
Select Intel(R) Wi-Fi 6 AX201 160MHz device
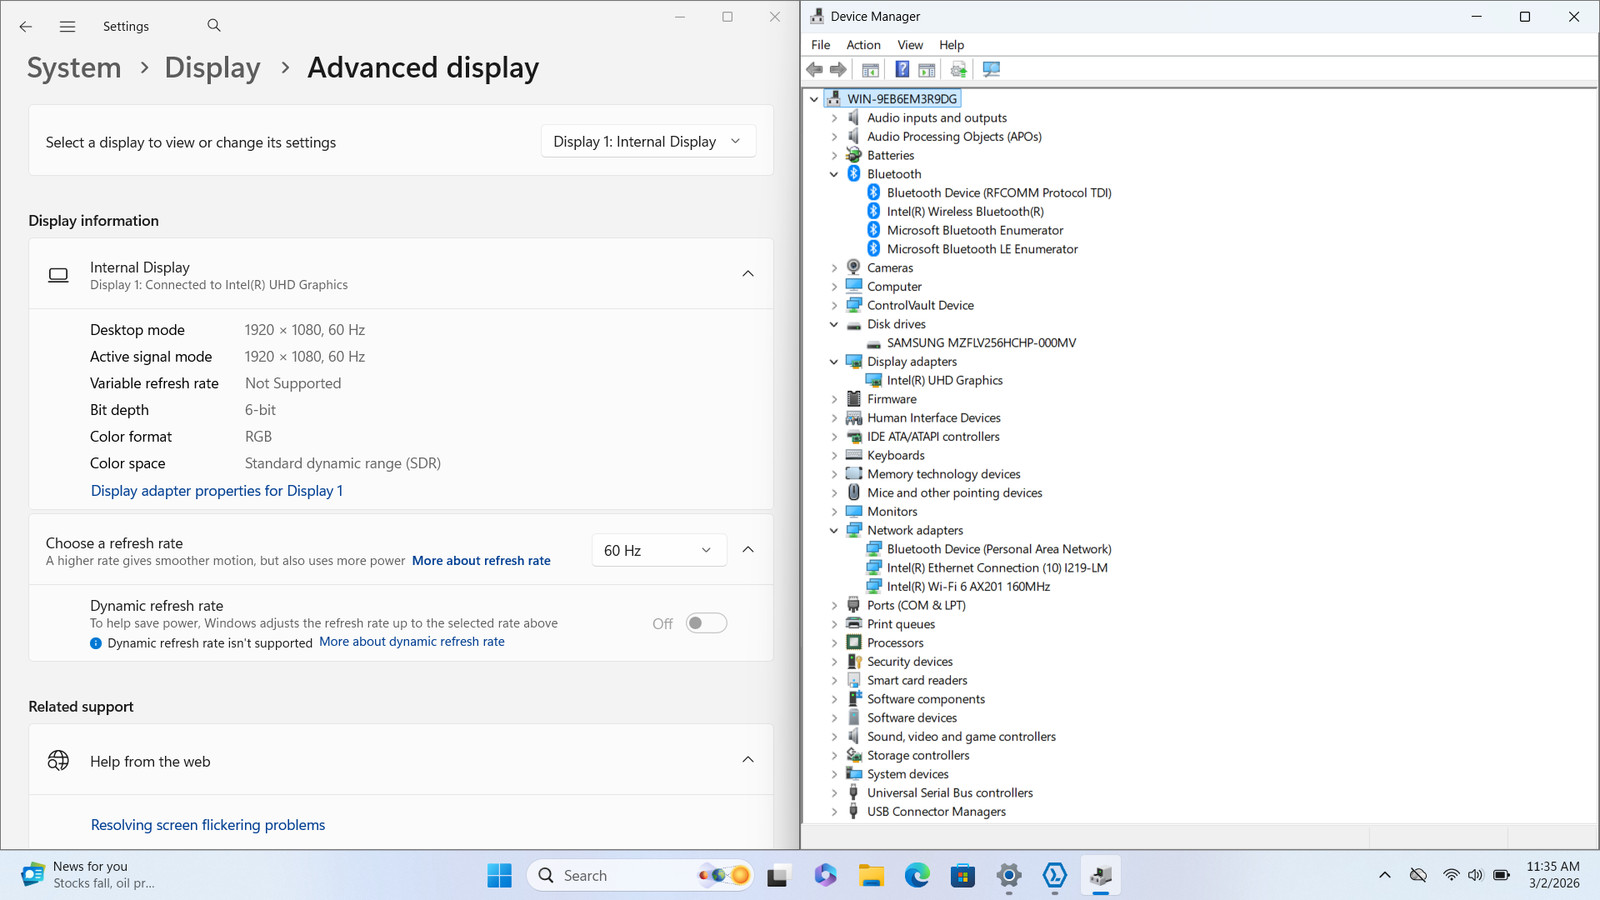point(968,587)
